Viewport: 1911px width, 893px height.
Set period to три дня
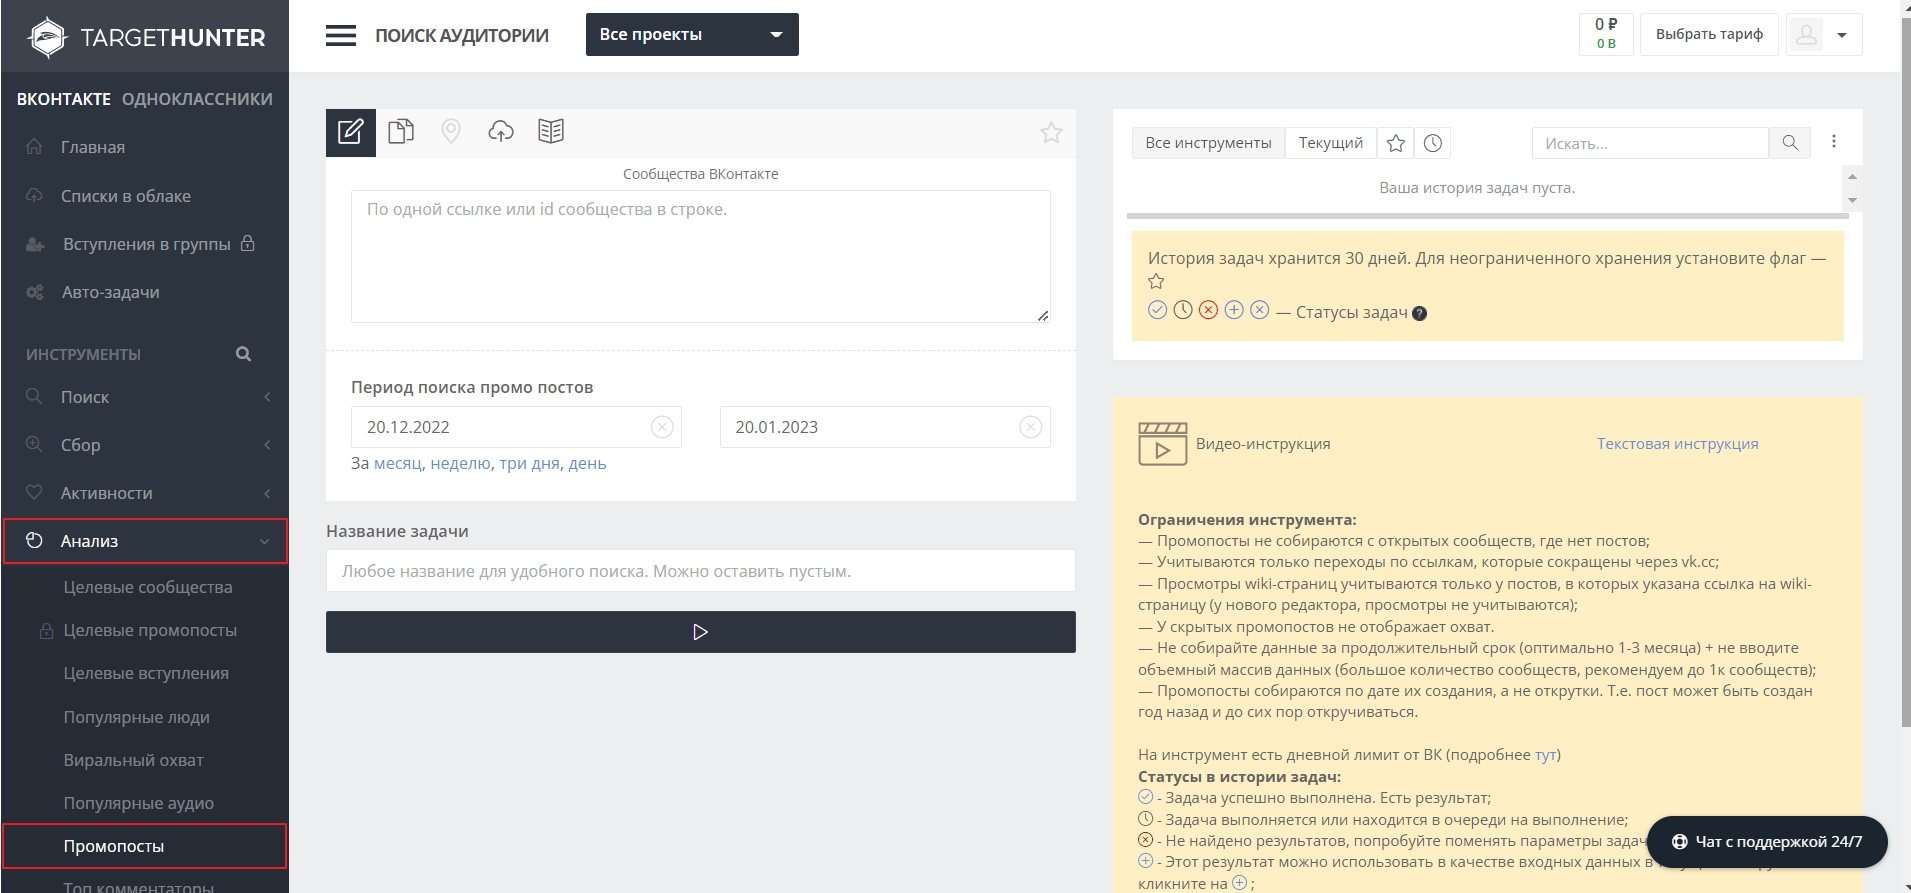click(x=530, y=463)
